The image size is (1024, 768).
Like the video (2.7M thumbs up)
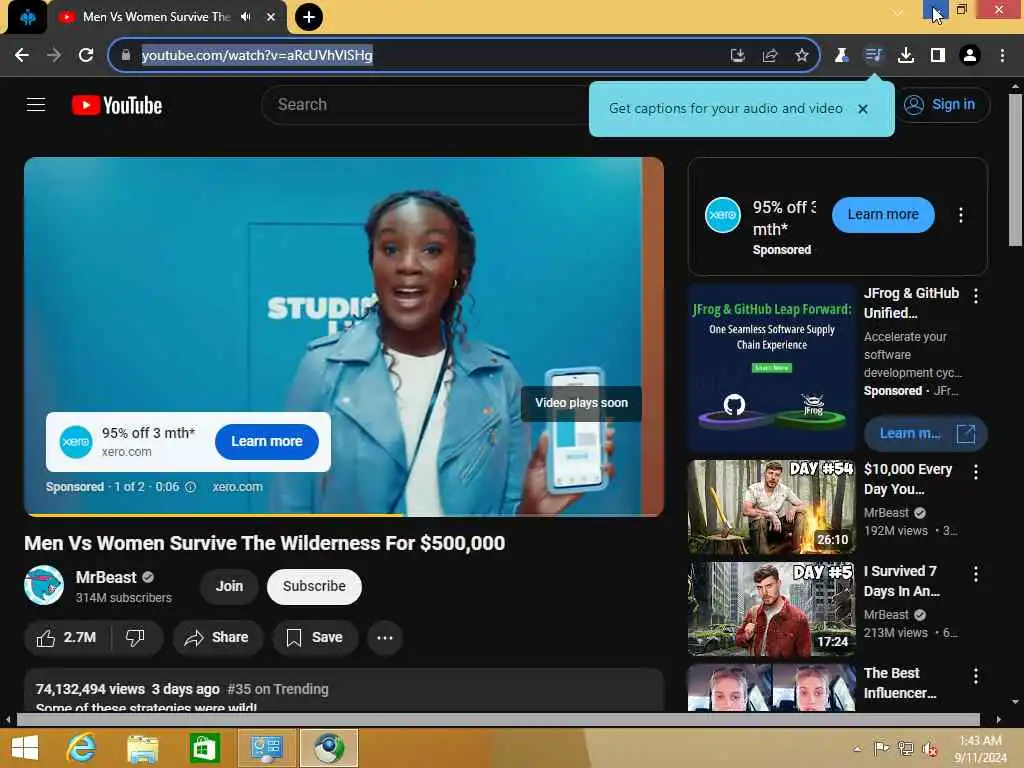67,637
